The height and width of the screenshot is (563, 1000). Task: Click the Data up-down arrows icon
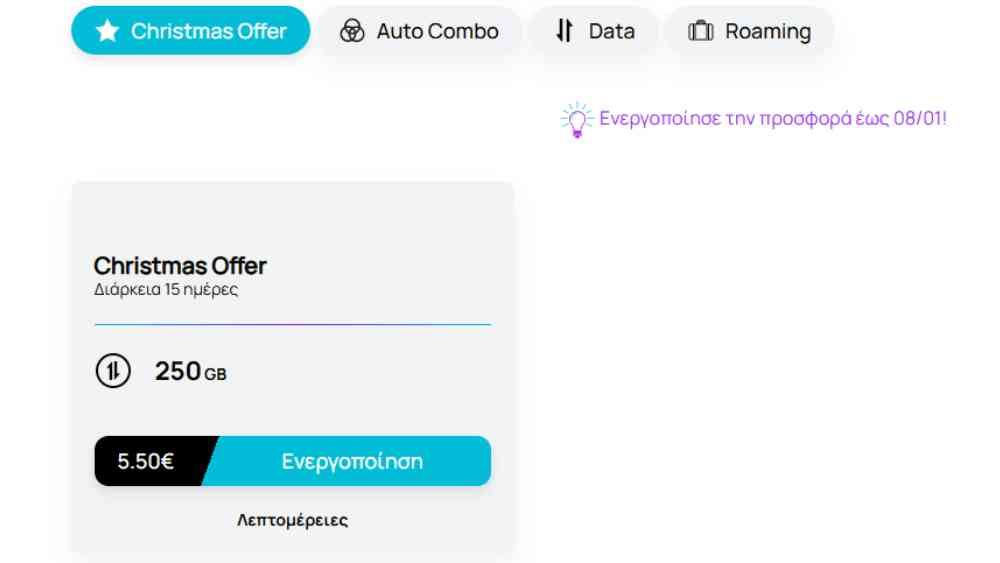pyautogui.click(x=564, y=31)
